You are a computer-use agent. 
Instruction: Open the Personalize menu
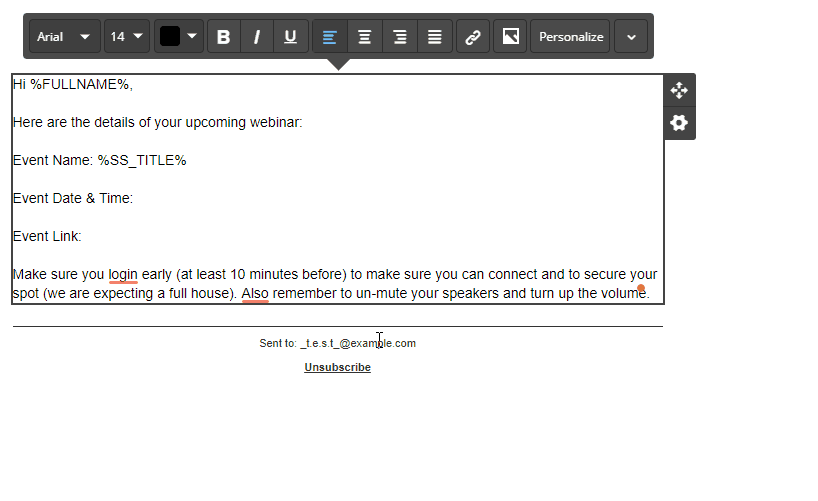pyautogui.click(x=571, y=37)
